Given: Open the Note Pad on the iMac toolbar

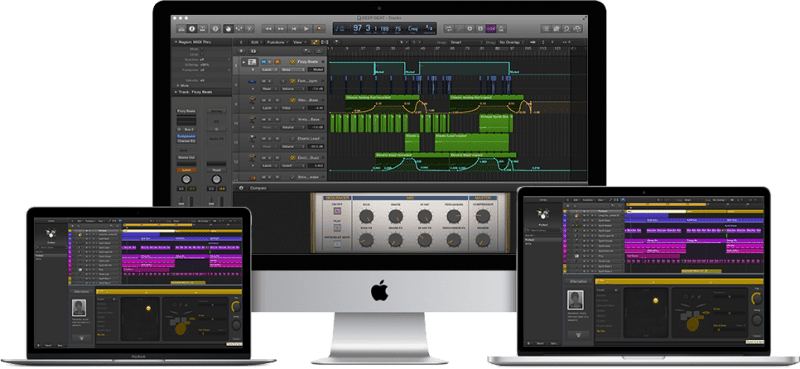Looking at the screenshot, I should point(556,29).
